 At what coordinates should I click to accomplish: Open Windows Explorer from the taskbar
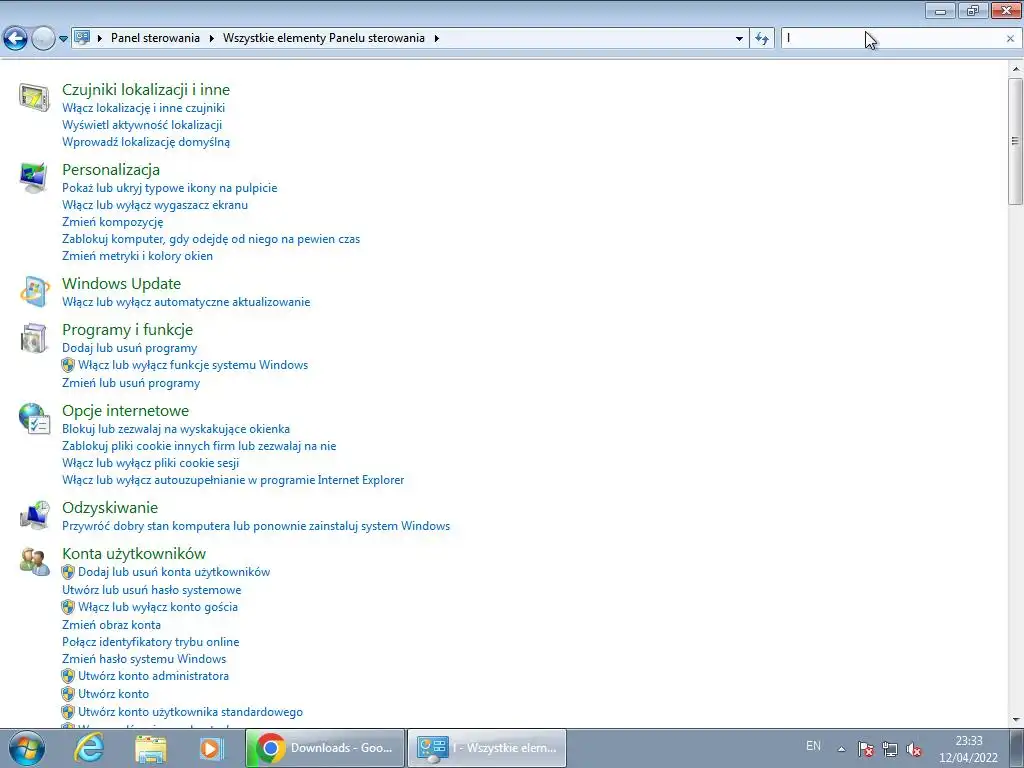coord(150,748)
